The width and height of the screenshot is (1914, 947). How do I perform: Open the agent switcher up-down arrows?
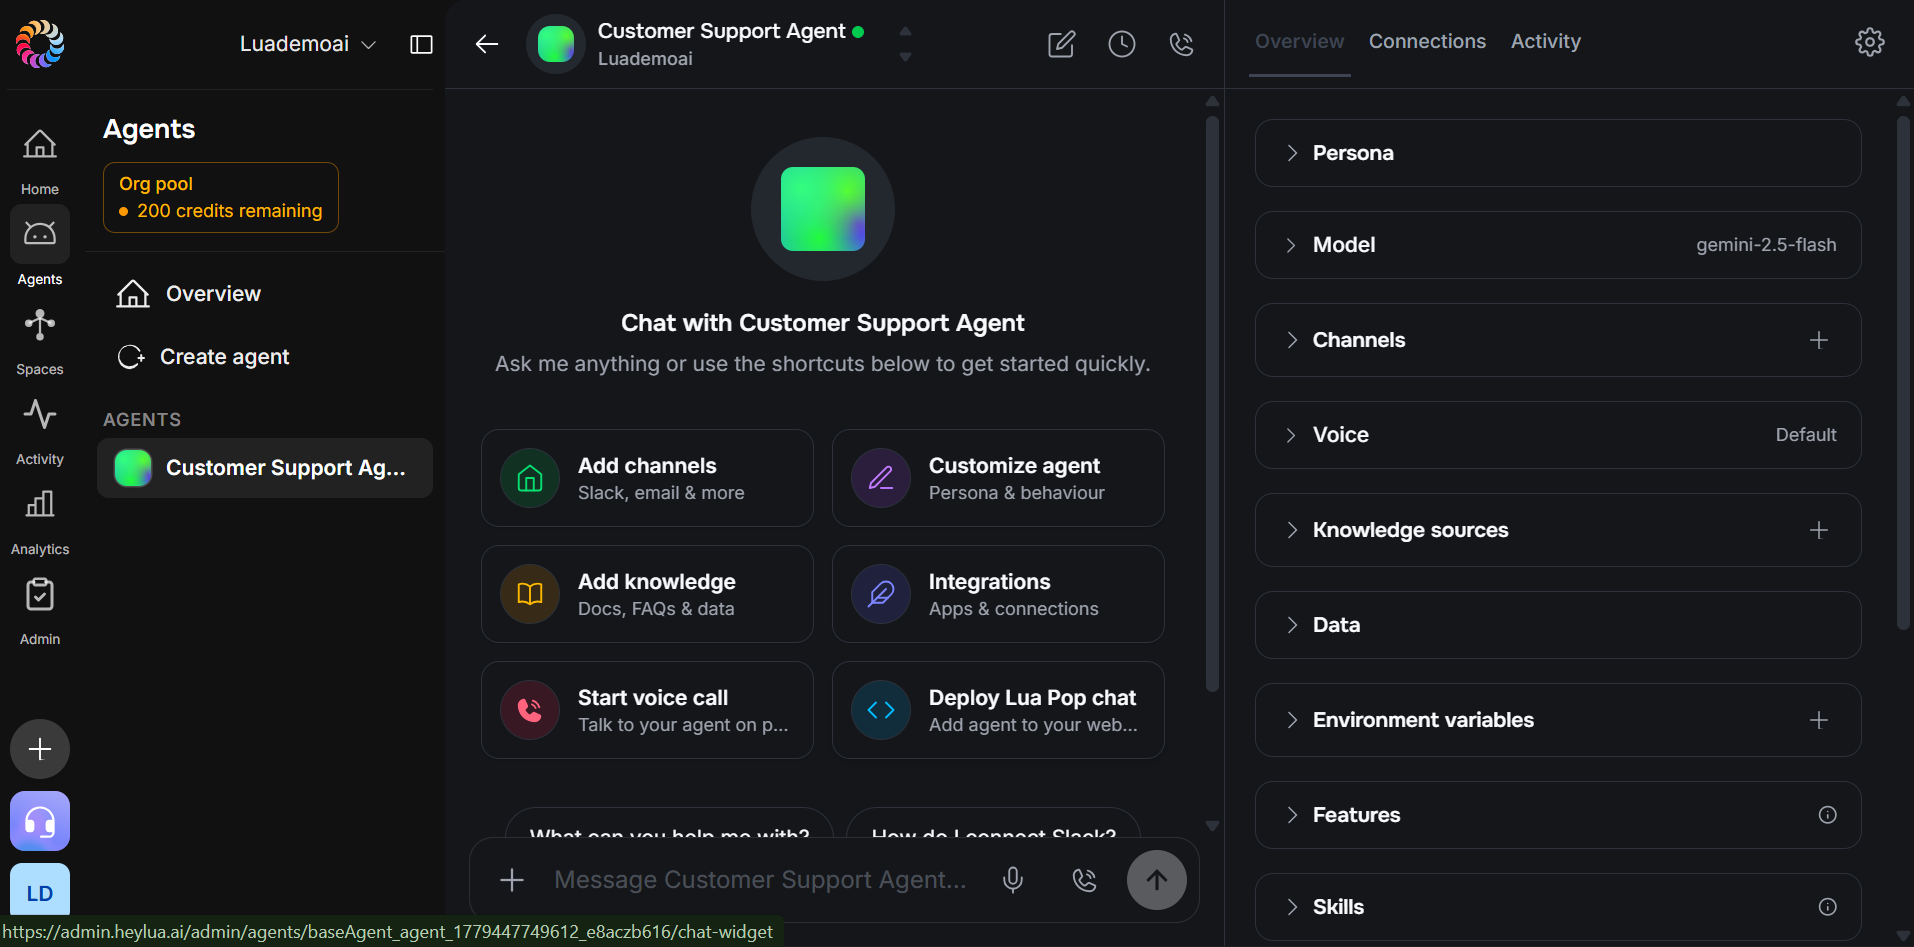(905, 44)
